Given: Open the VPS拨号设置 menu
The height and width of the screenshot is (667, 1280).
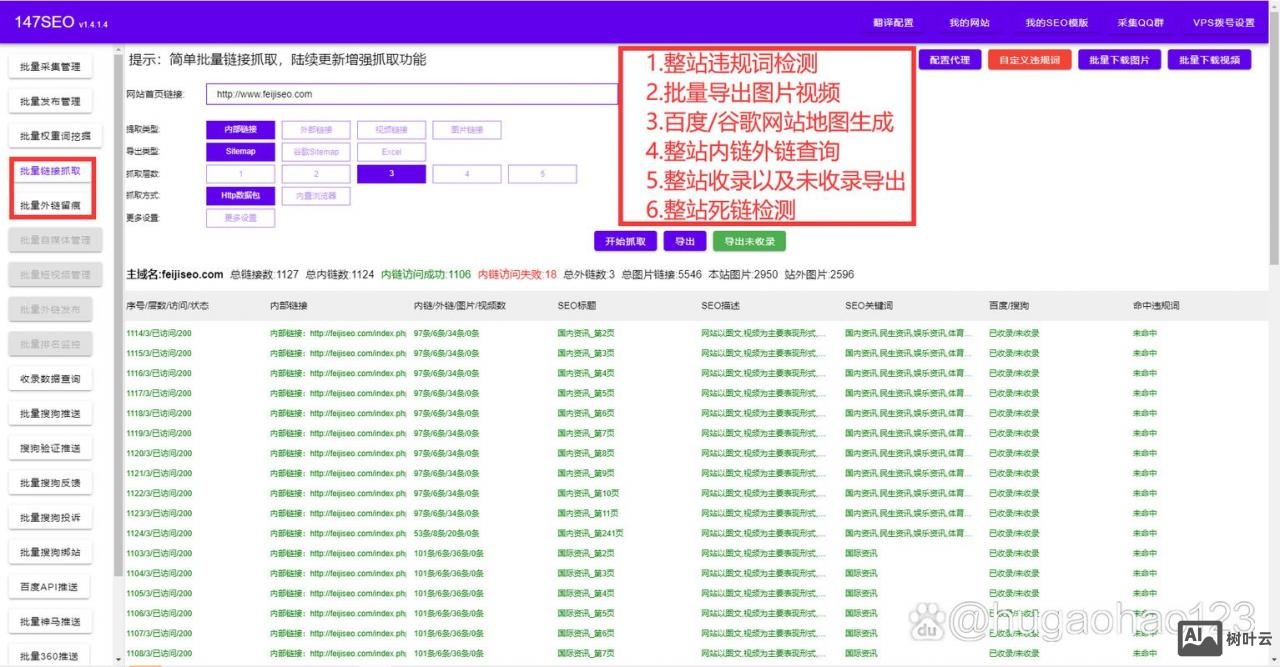Looking at the screenshot, I should 1222,22.
